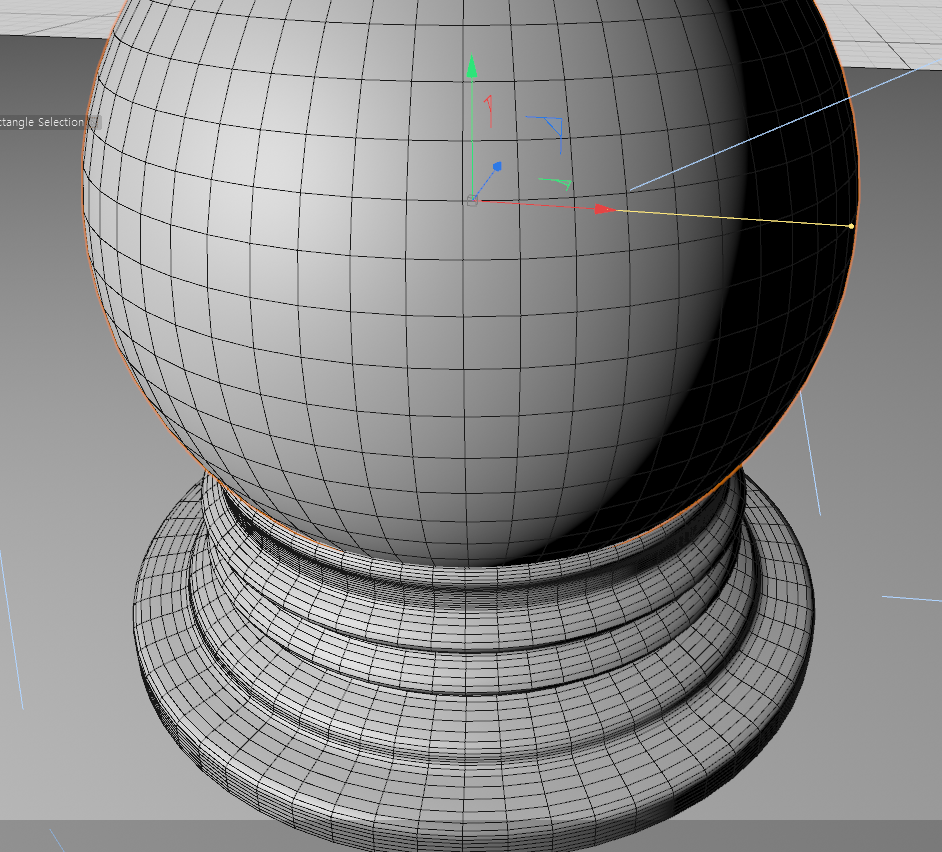
Task: Select the yellow sphere radius handle point
Action: (x=851, y=226)
